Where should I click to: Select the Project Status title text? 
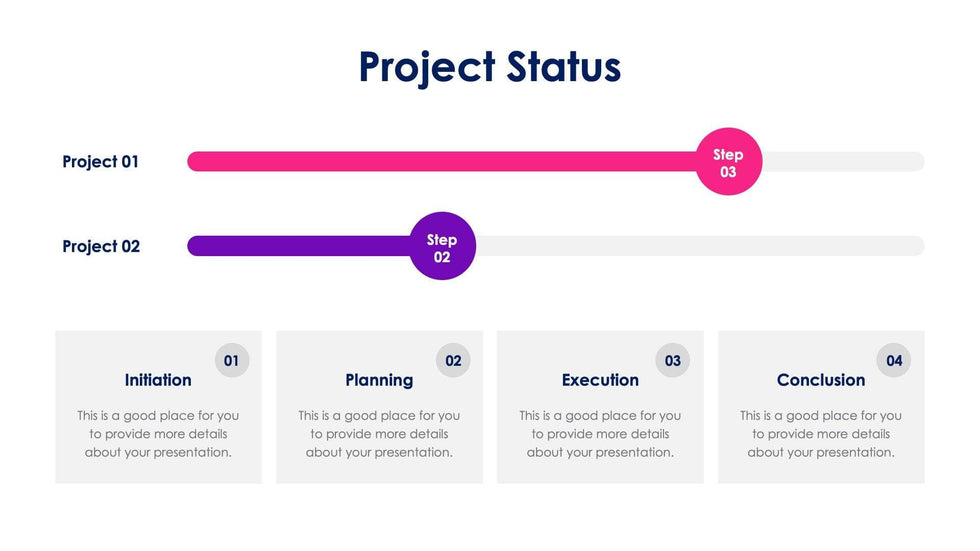(490, 67)
